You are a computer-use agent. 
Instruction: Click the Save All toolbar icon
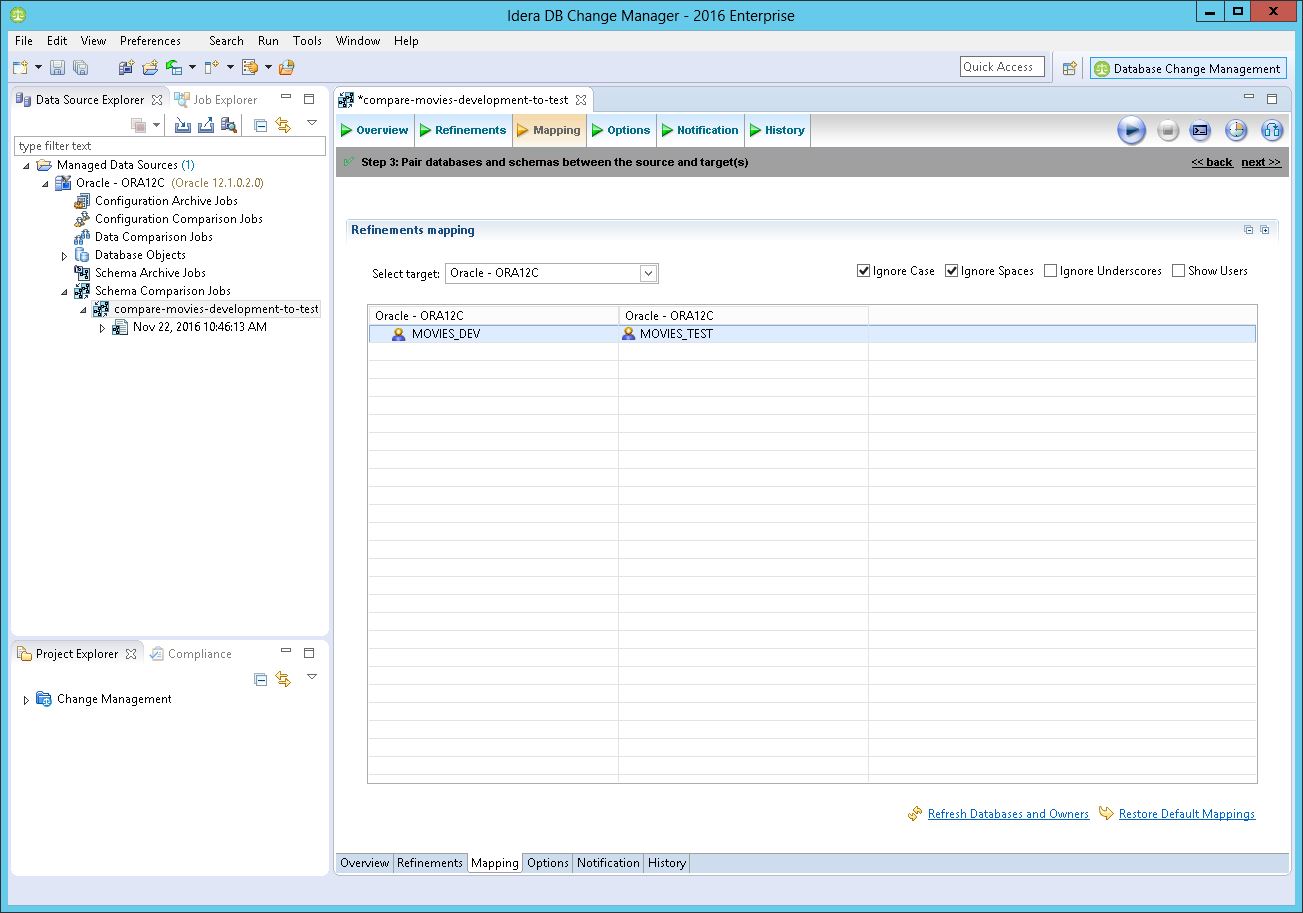(81, 67)
